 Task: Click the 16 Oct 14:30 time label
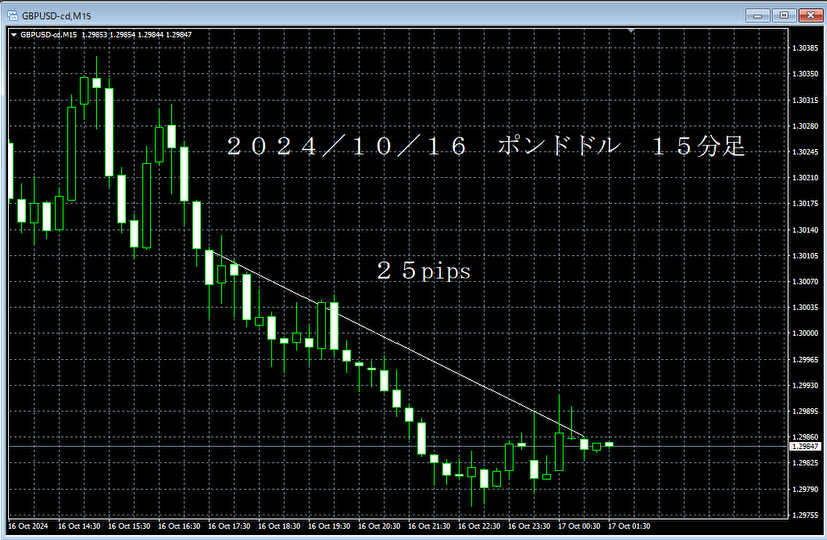click(x=79, y=526)
